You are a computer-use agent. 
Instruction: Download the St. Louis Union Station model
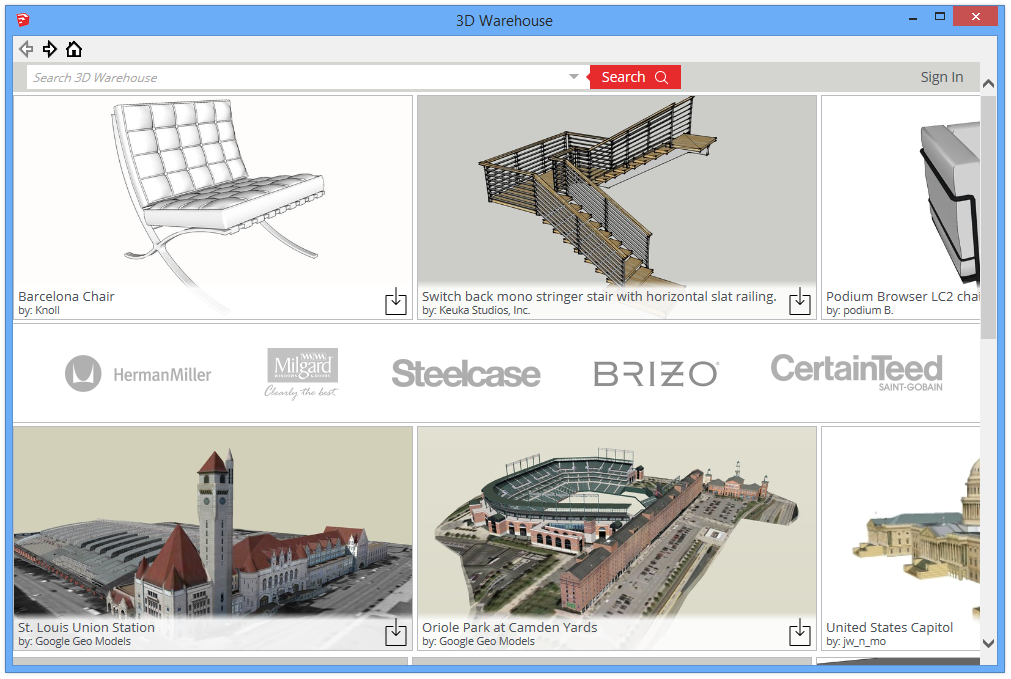point(395,632)
